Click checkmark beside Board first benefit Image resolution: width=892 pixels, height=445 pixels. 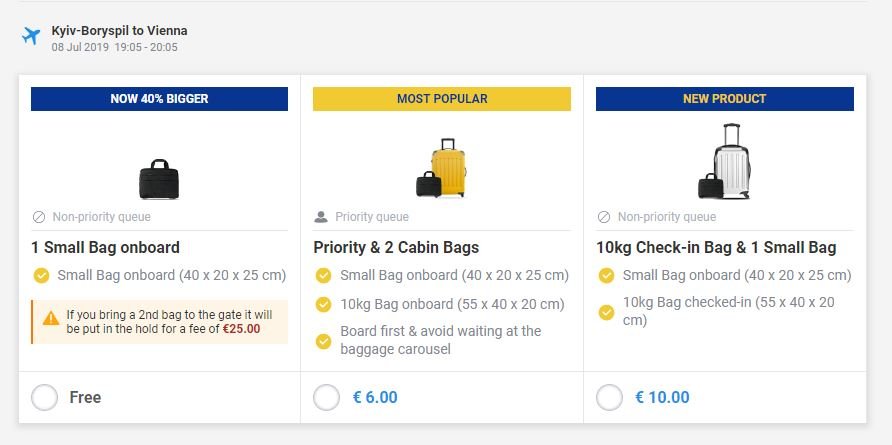tap(324, 340)
